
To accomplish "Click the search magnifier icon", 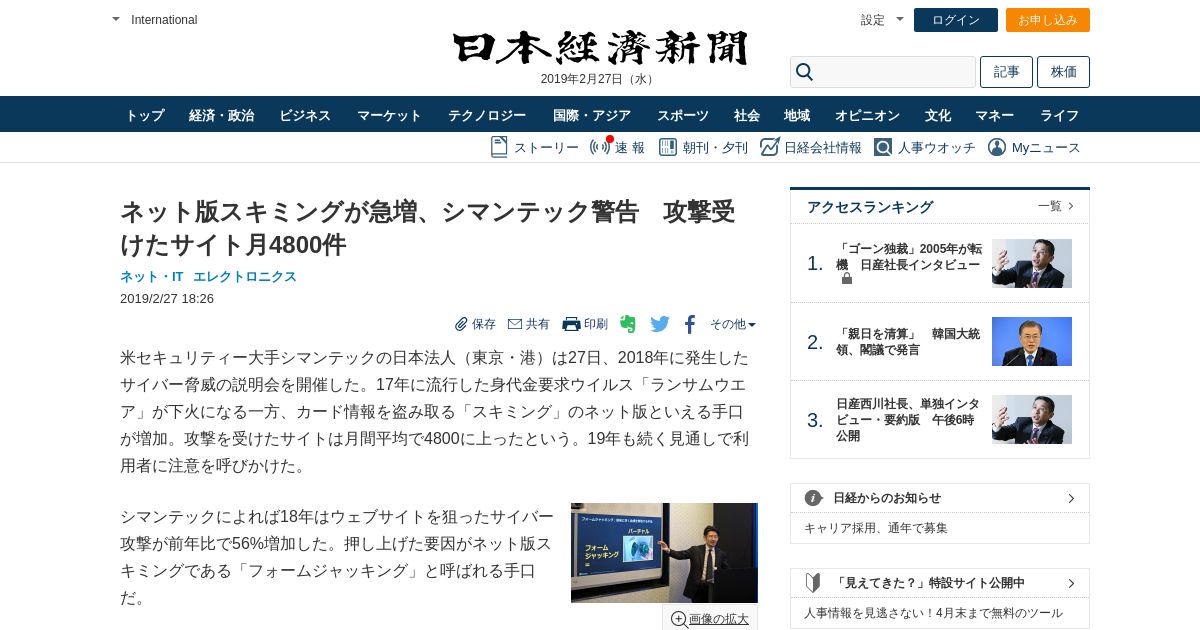I will (x=804, y=72).
